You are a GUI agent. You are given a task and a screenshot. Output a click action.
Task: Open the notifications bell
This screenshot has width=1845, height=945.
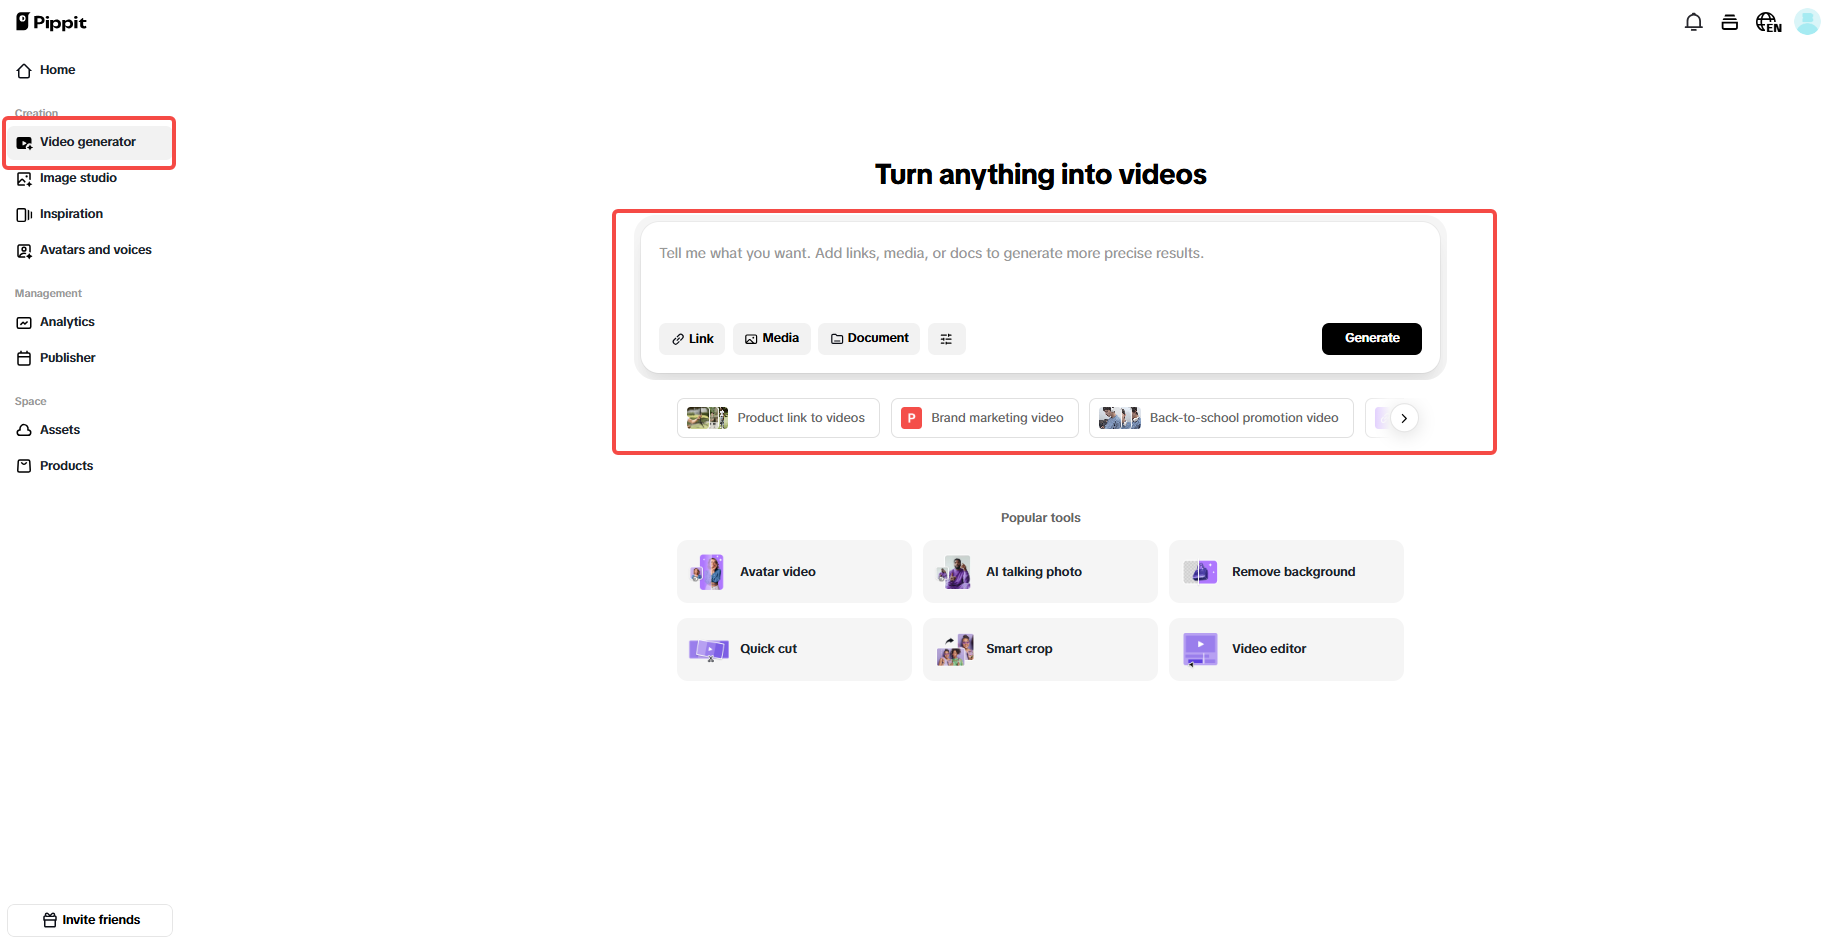pos(1693,22)
